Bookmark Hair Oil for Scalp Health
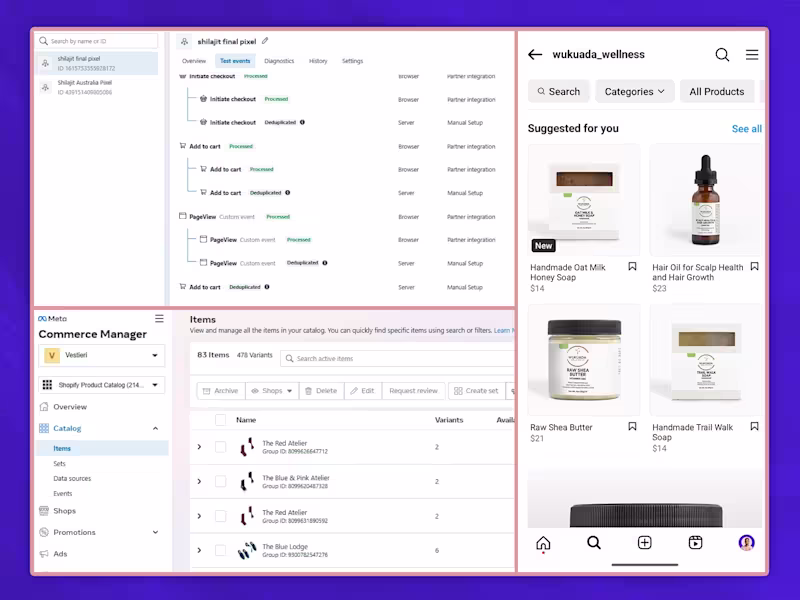 point(755,266)
